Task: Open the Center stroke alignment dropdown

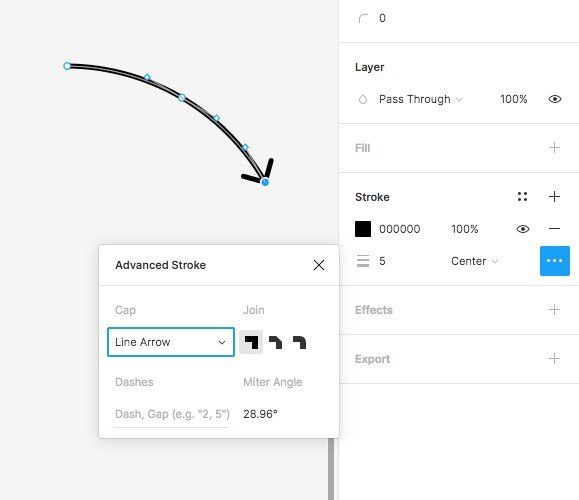Action: [x=474, y=261]
